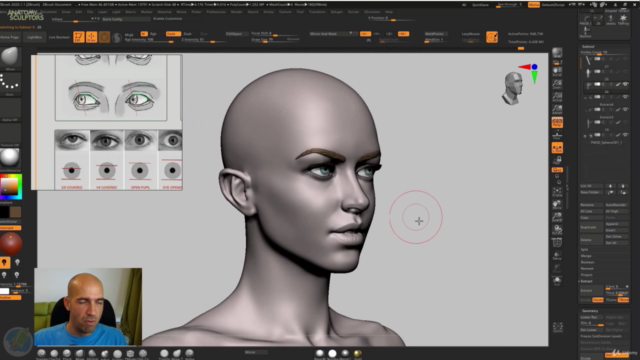This screenshot has height=360, width=640.
Task: Collapse the Geometry panel header
Action: pyautogui.click(x=590, y=311)
